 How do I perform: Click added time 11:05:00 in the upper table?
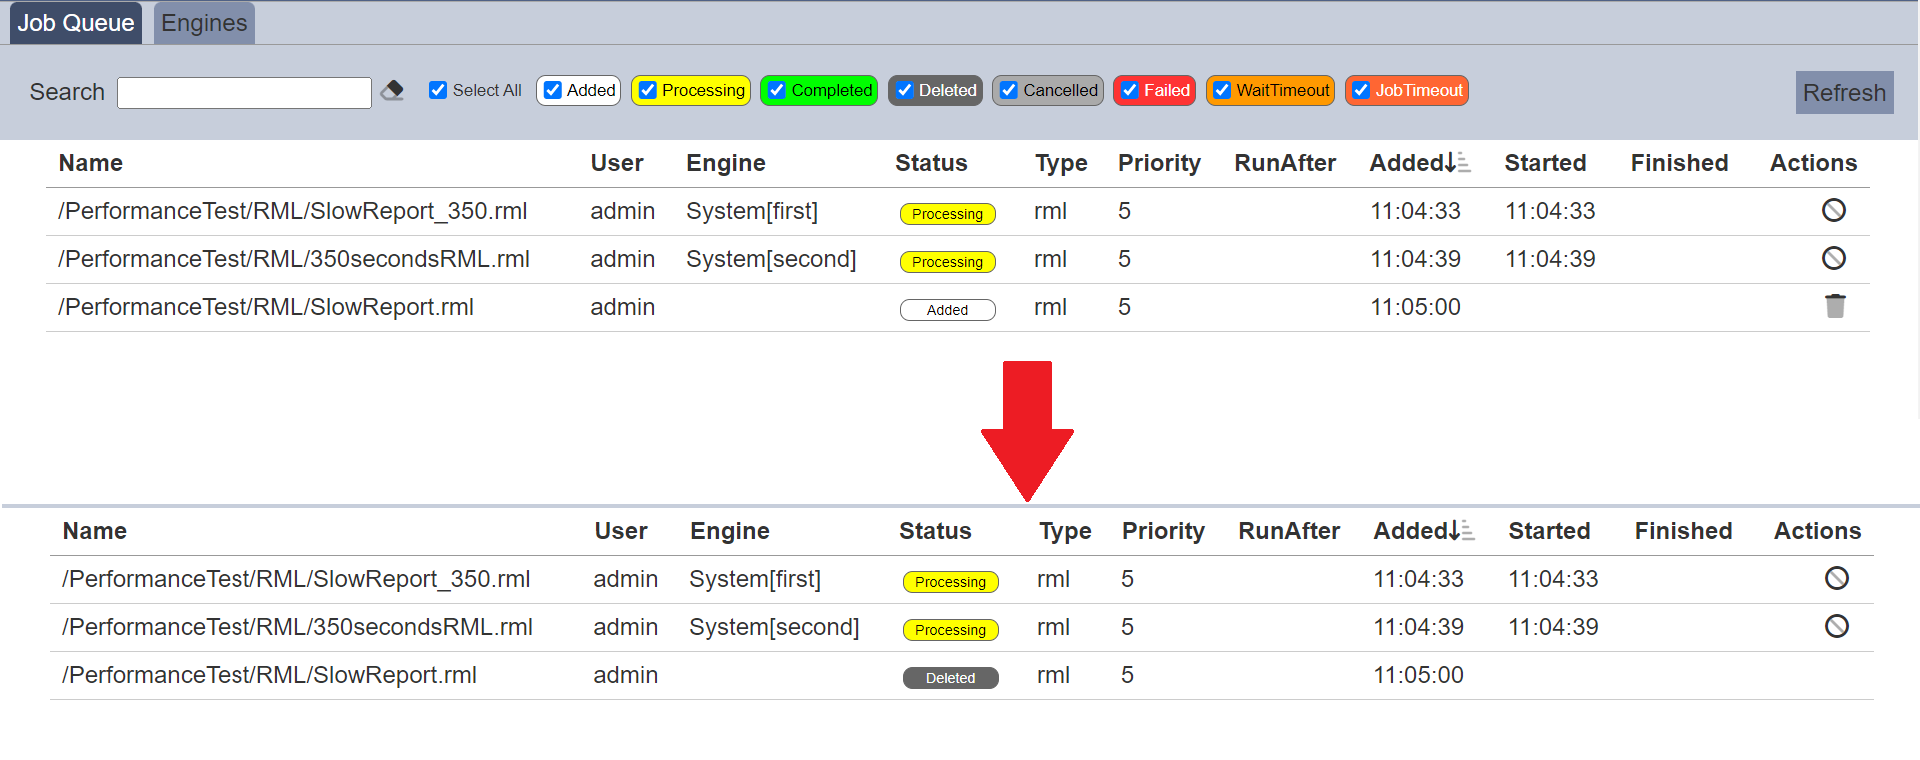[1415, 307]
